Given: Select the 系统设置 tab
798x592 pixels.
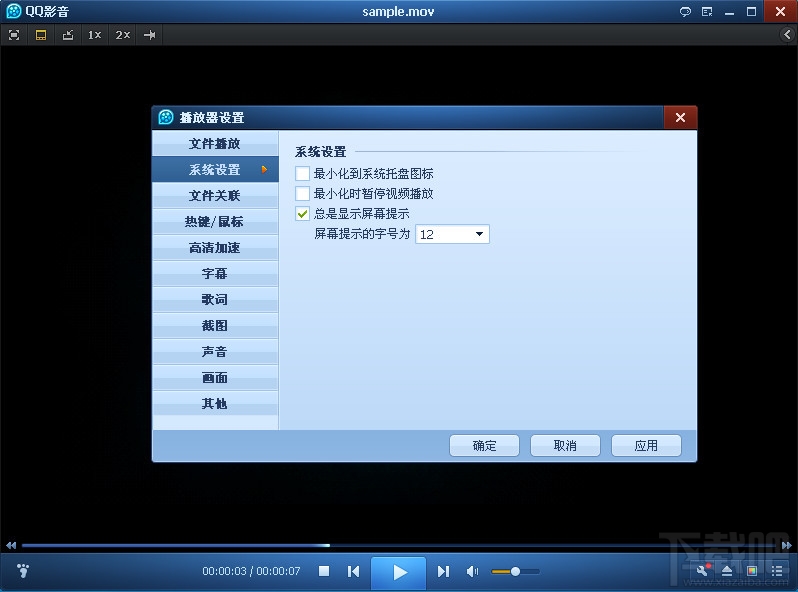Looking at the screenshot, I should point(215,170).
